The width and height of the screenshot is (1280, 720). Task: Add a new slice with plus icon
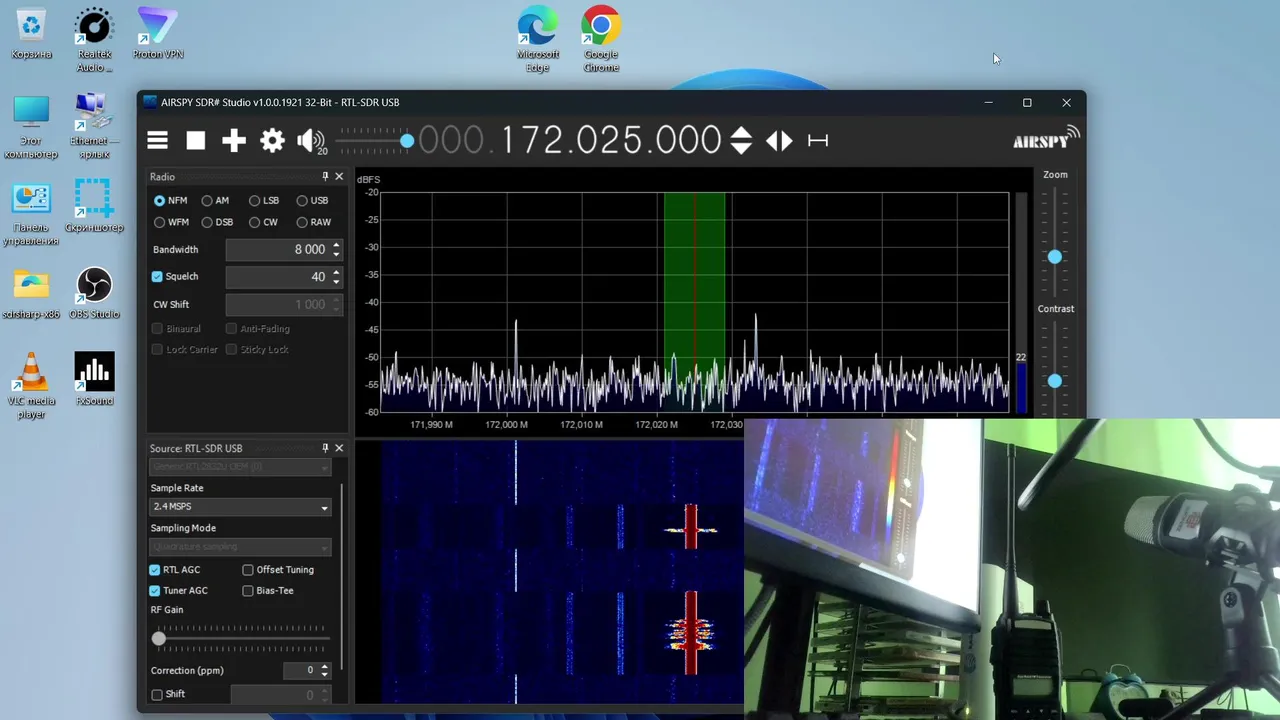click(234, 141)
